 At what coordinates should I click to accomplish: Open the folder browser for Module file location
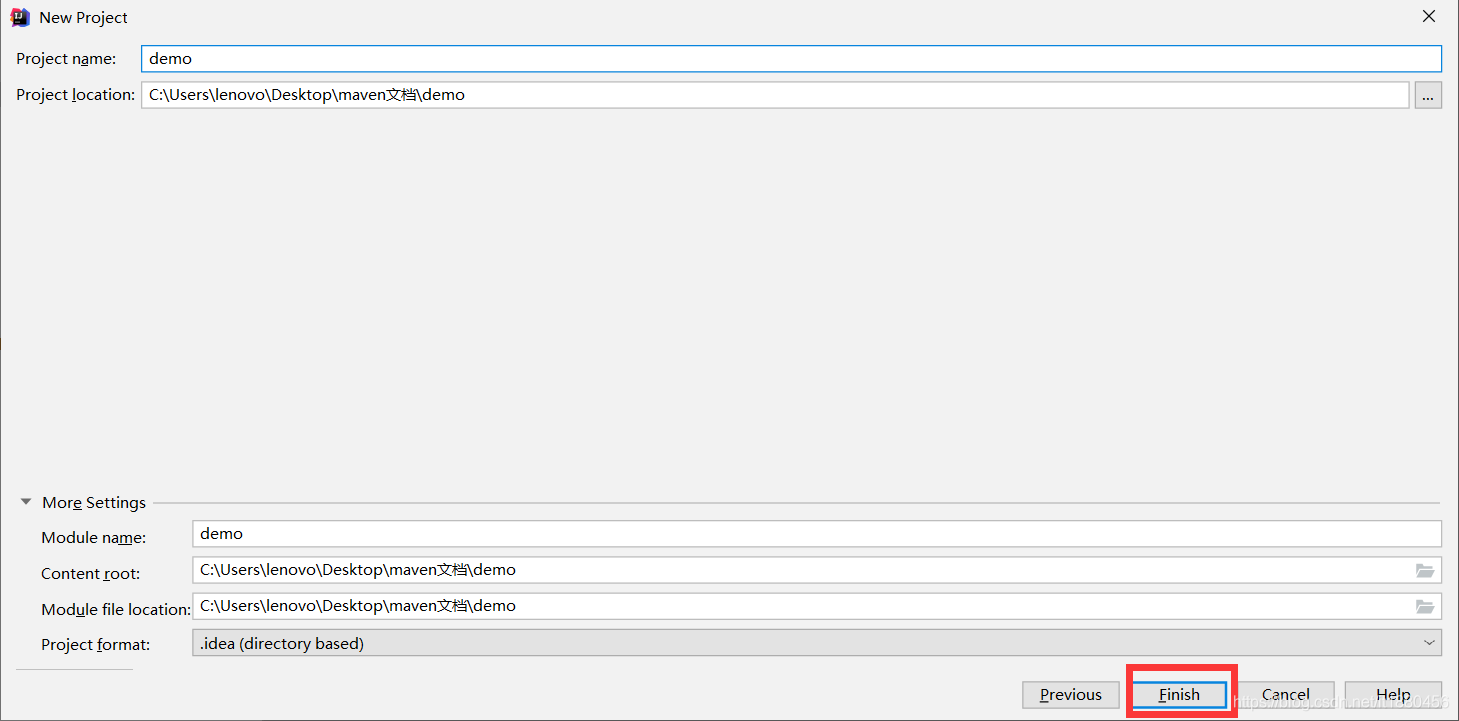1425,606
